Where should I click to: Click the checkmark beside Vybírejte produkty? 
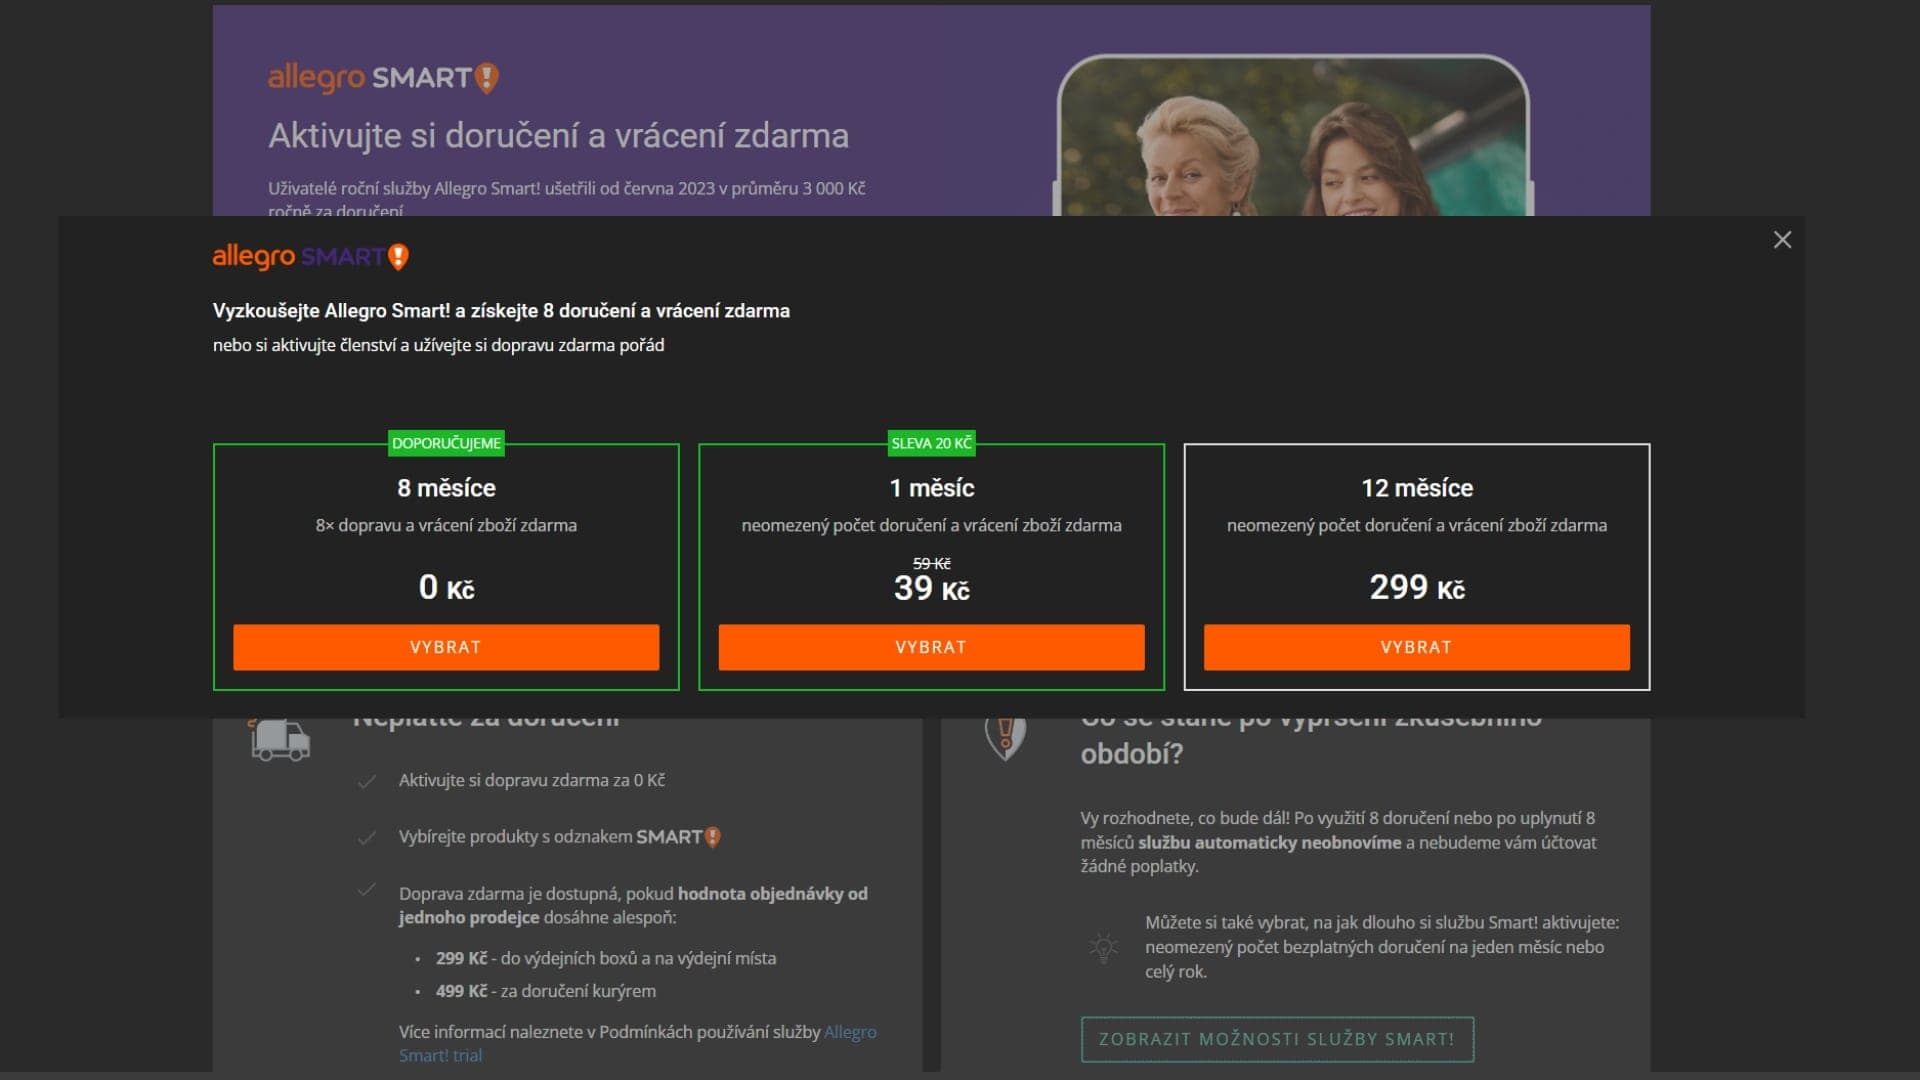coord(367,838)
